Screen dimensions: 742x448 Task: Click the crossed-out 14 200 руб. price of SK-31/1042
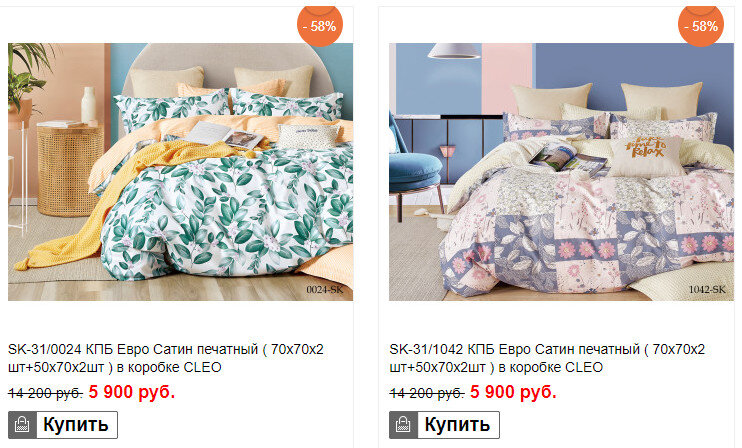[x=427, y=393]
